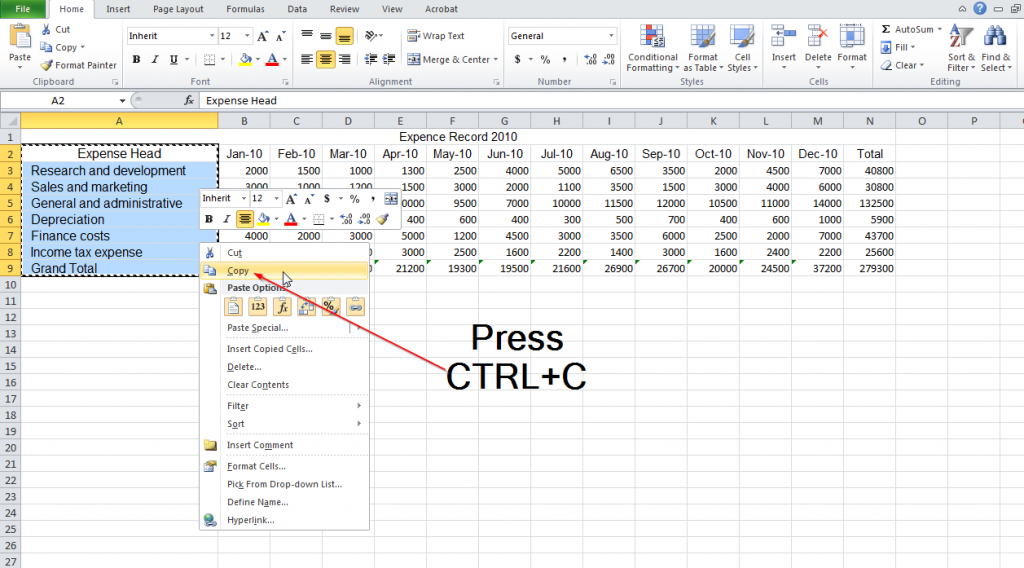Click the mini toolbar Format Painter brush
The image size is (1024, 568).
click(x=383, y=219)
